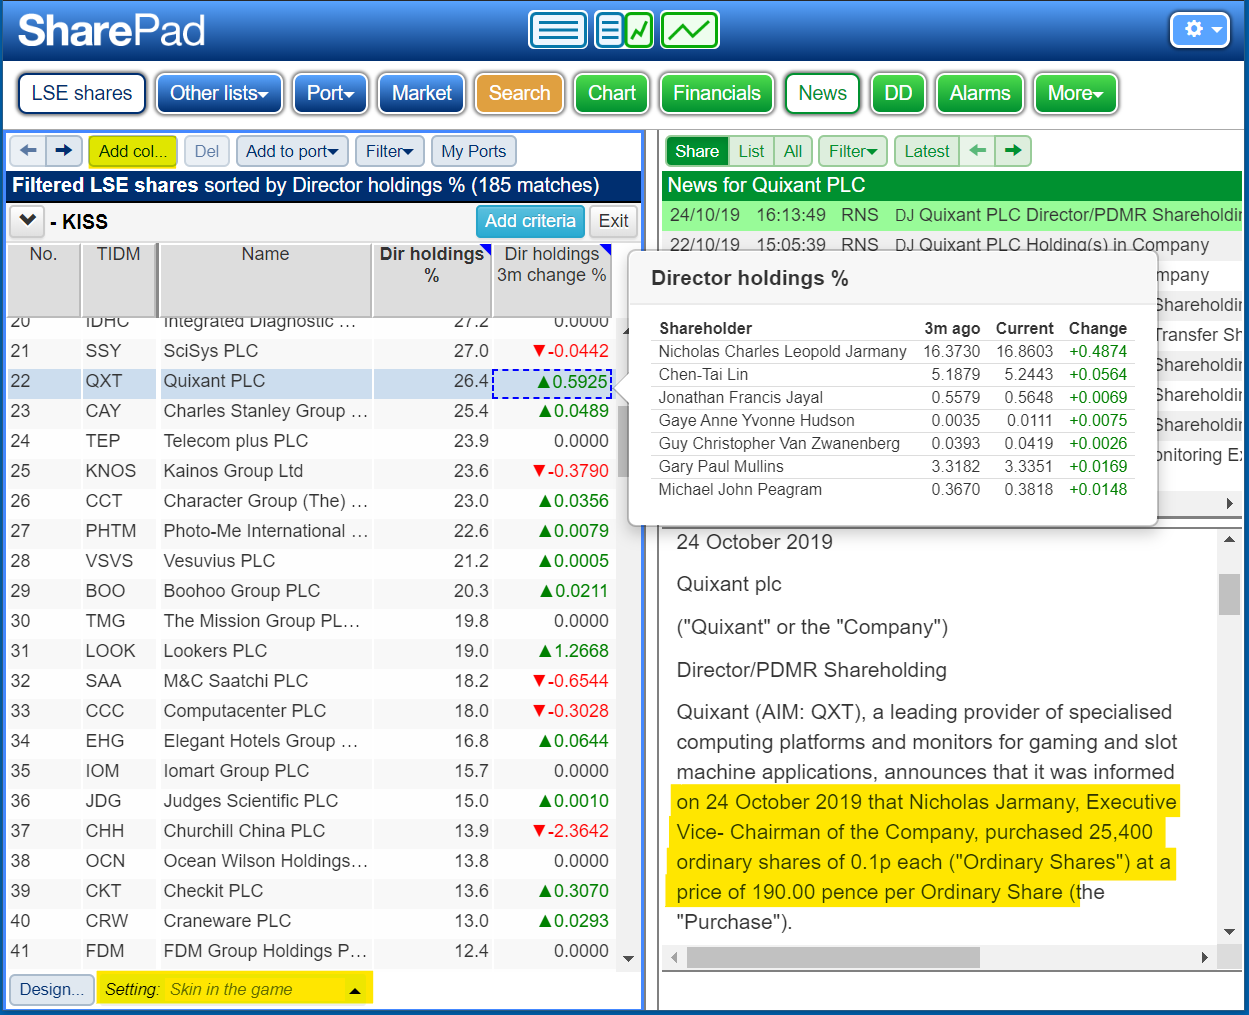1249x1015 pixels.
Task: Open the Chart tab
Action: (612, 93)
